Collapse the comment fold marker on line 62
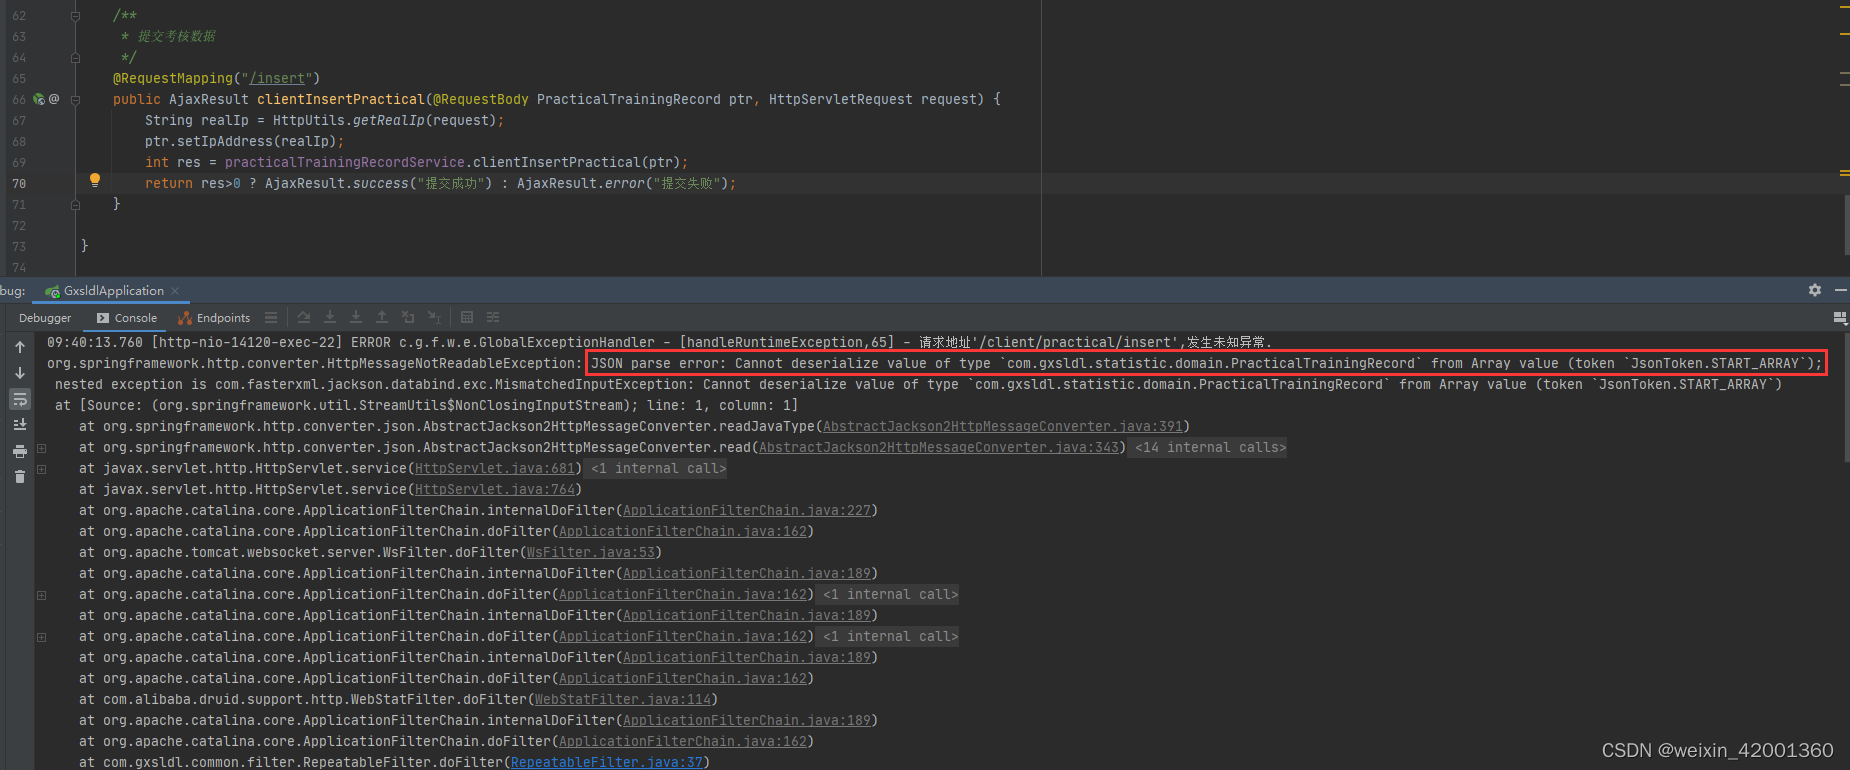This screenshot has width=1850, height=770. (75, 16)
